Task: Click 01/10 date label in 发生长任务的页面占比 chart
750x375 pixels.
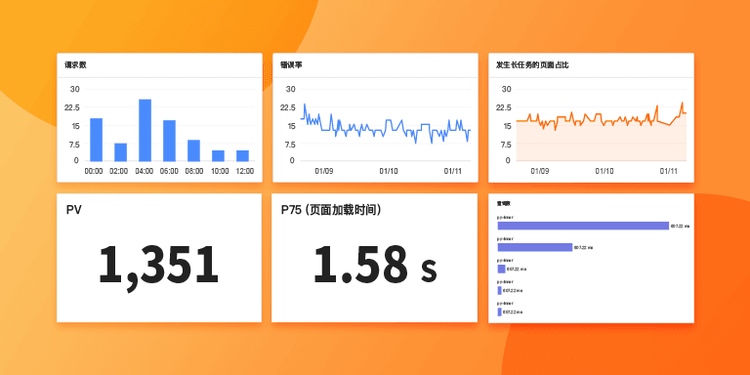Action: (605, 171)
